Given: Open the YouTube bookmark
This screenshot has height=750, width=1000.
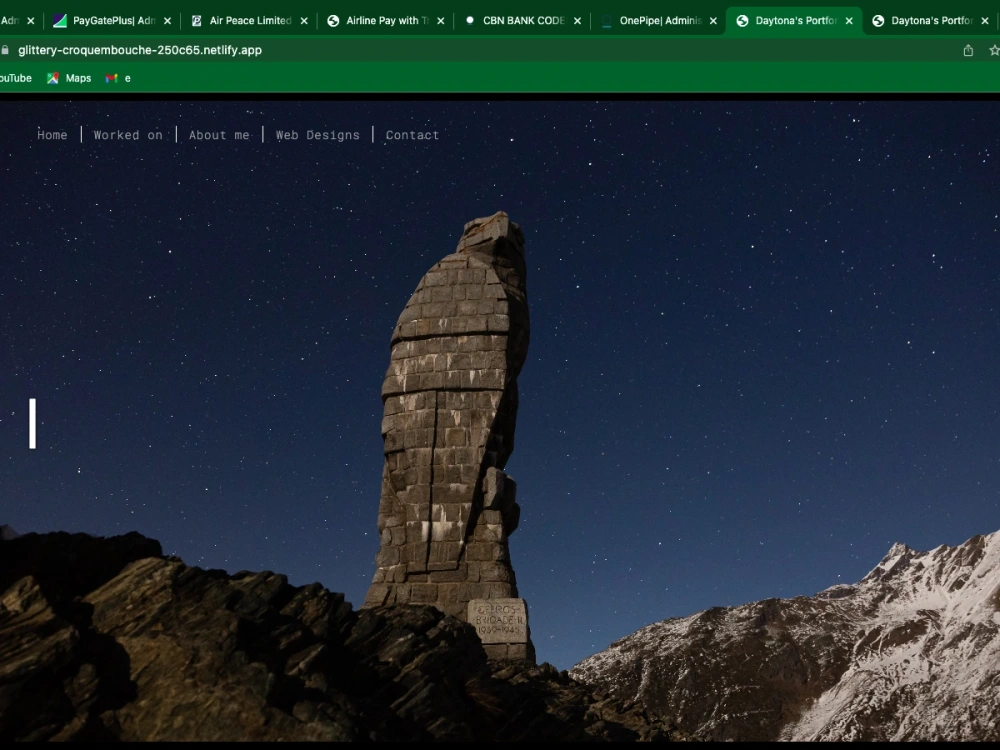Looking at the screenshot, I should pyautogui.click(x=16, y=78).
